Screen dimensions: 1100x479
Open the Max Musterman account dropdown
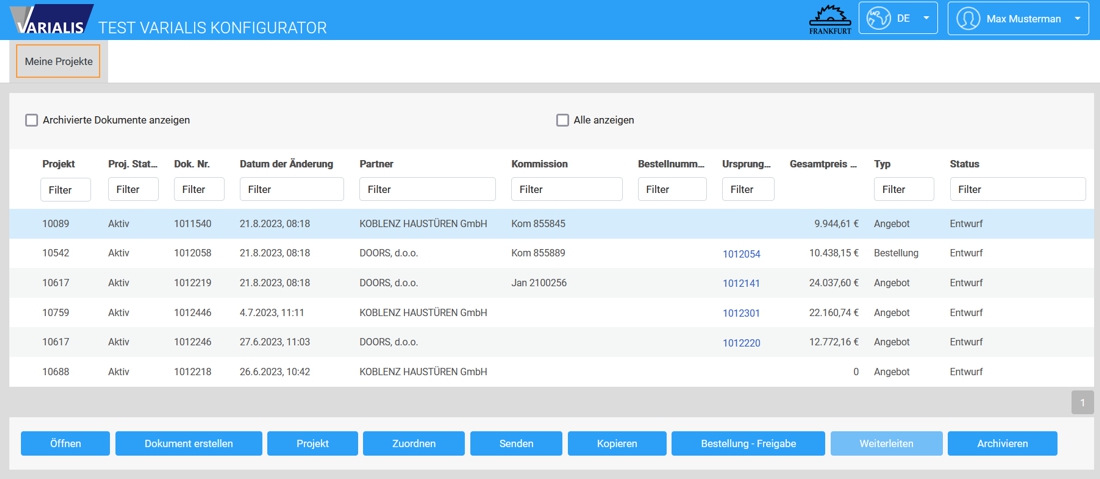1077,18
